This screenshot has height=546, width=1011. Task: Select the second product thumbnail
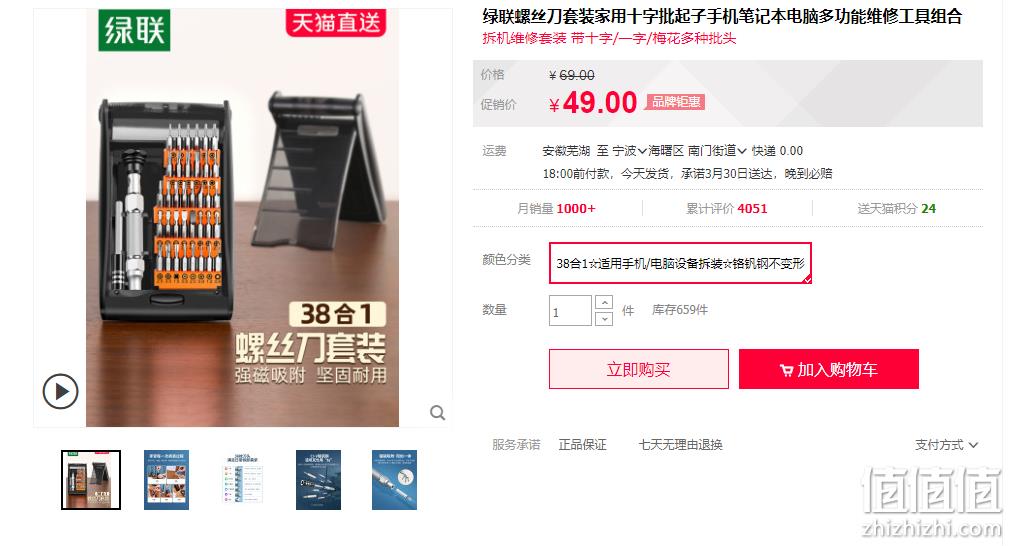[166, 480]
